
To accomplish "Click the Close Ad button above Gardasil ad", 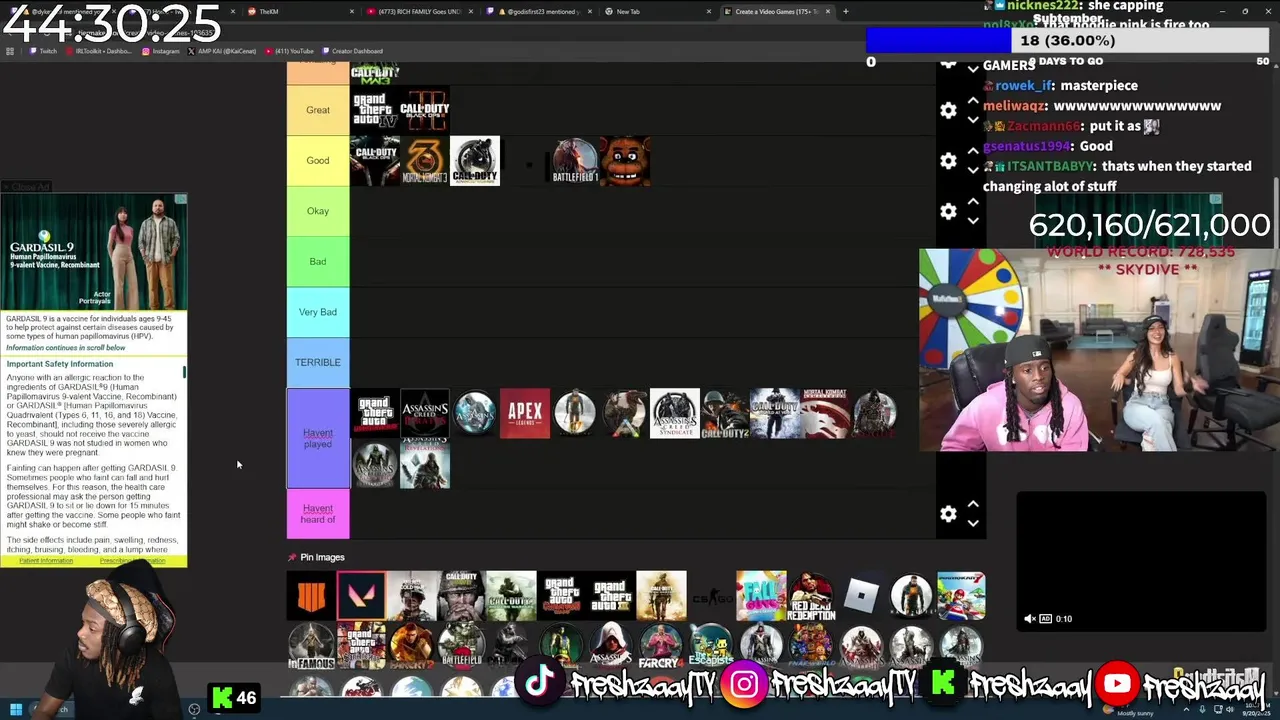I will (x=26, y=187).
